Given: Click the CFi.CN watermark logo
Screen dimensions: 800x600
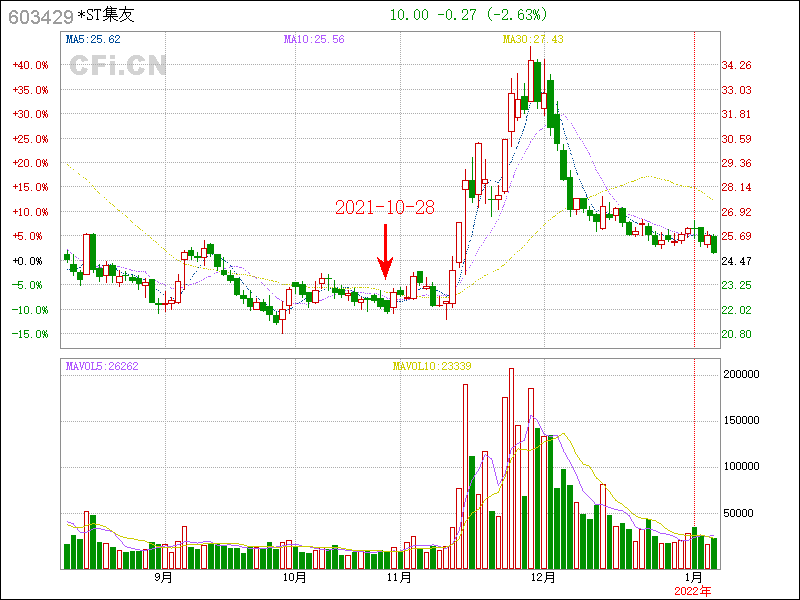Looking at the screenshot, I should click(117, 66).
